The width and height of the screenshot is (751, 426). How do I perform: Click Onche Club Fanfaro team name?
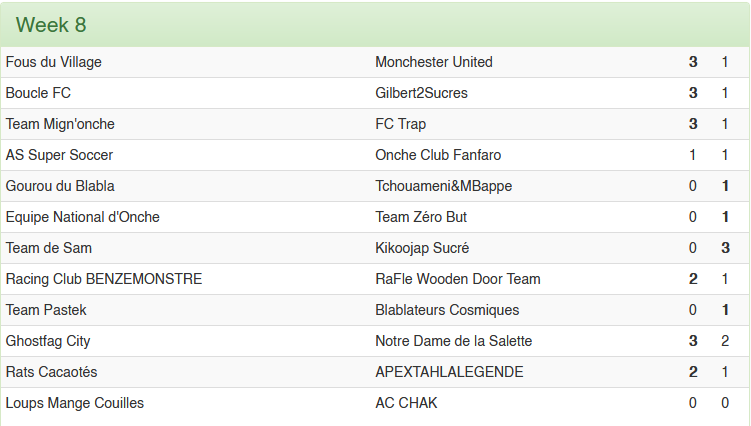click(438, 155)
